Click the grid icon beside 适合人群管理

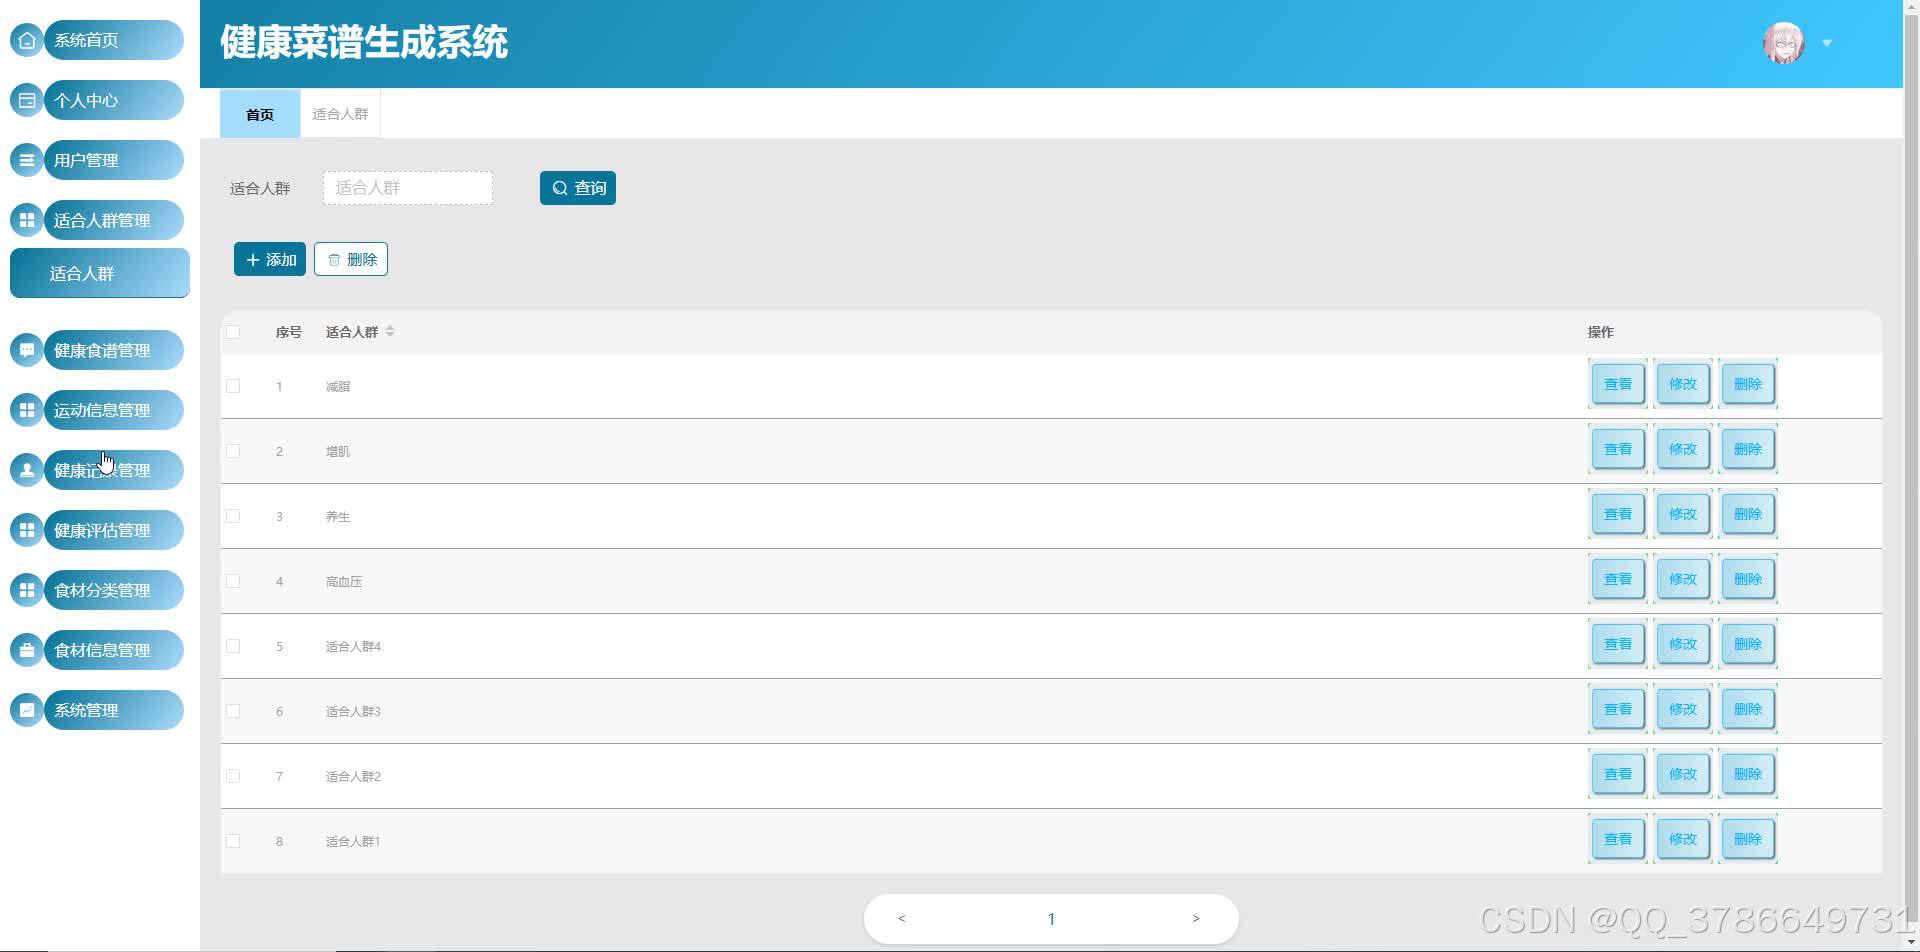click(27, 220)
